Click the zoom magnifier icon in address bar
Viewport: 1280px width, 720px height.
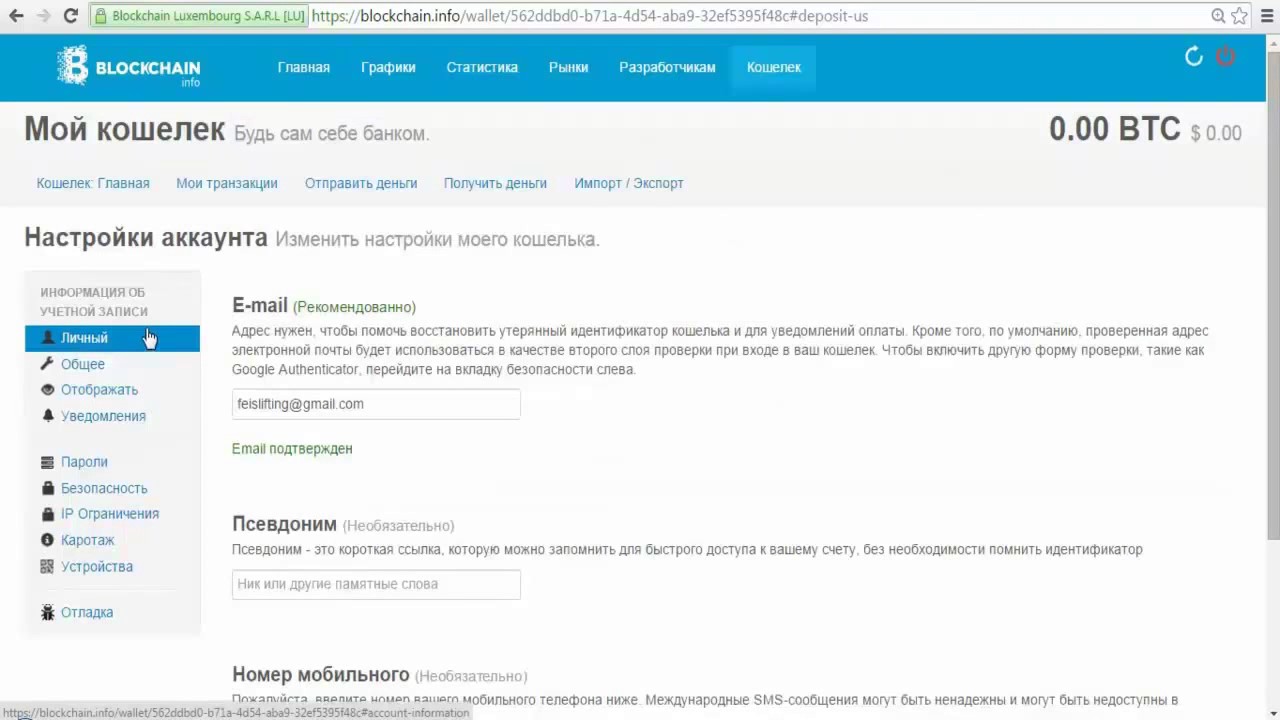[x=1218, y=16]
